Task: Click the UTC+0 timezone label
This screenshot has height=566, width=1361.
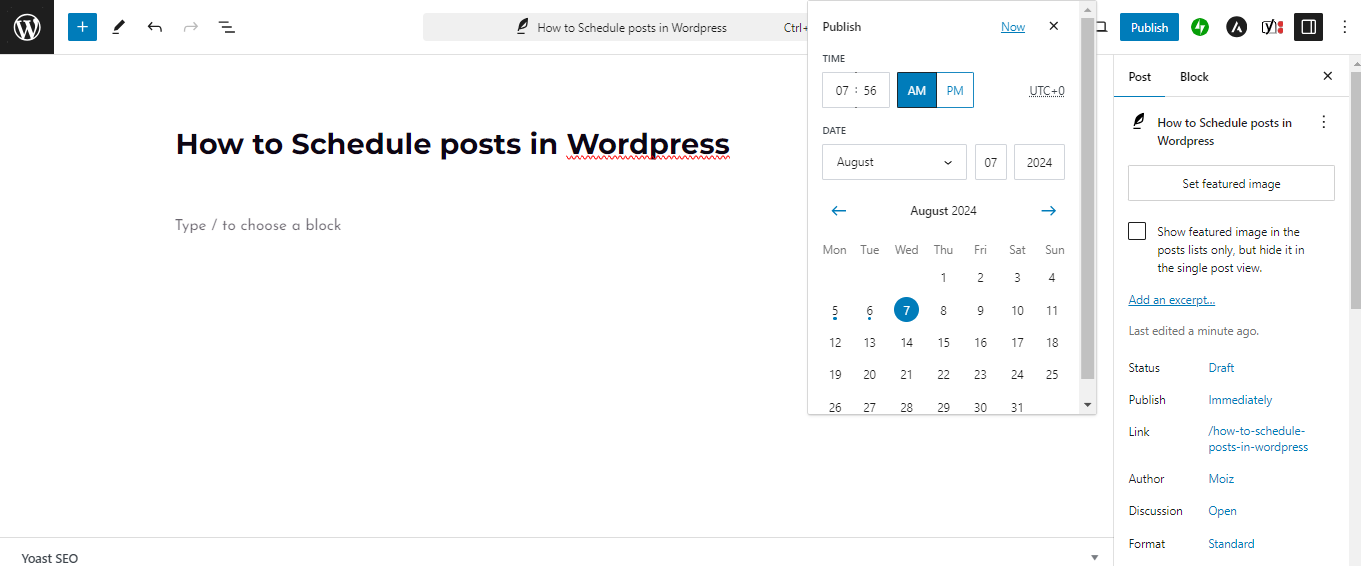Action: coord(1047,90)
